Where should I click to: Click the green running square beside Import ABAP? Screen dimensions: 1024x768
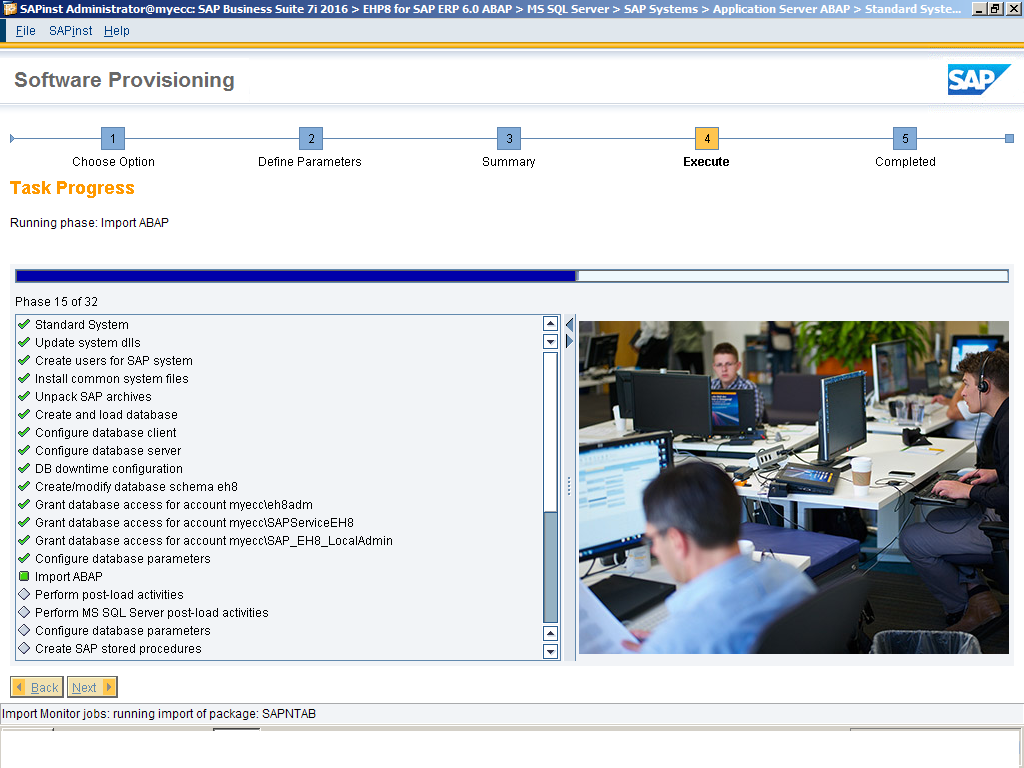pyautogui.click(x=24, y=576)
